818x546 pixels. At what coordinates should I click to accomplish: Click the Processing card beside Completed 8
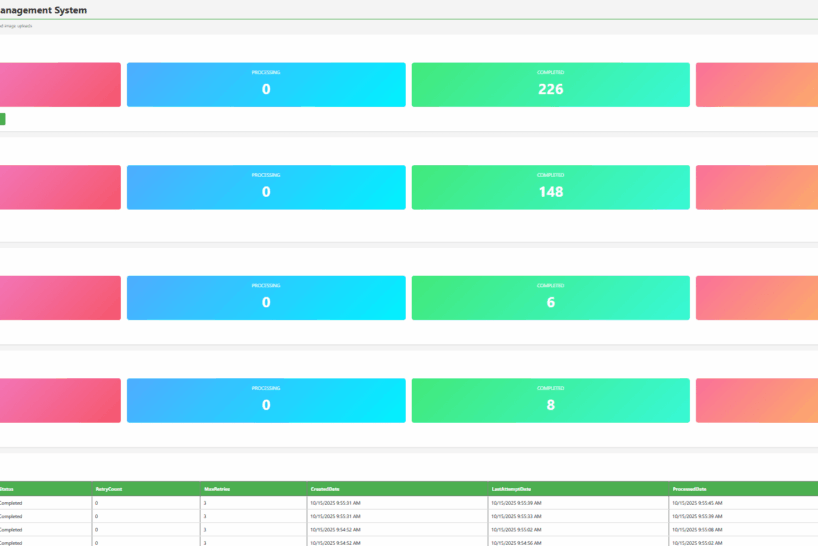click(x=266, y=401)
